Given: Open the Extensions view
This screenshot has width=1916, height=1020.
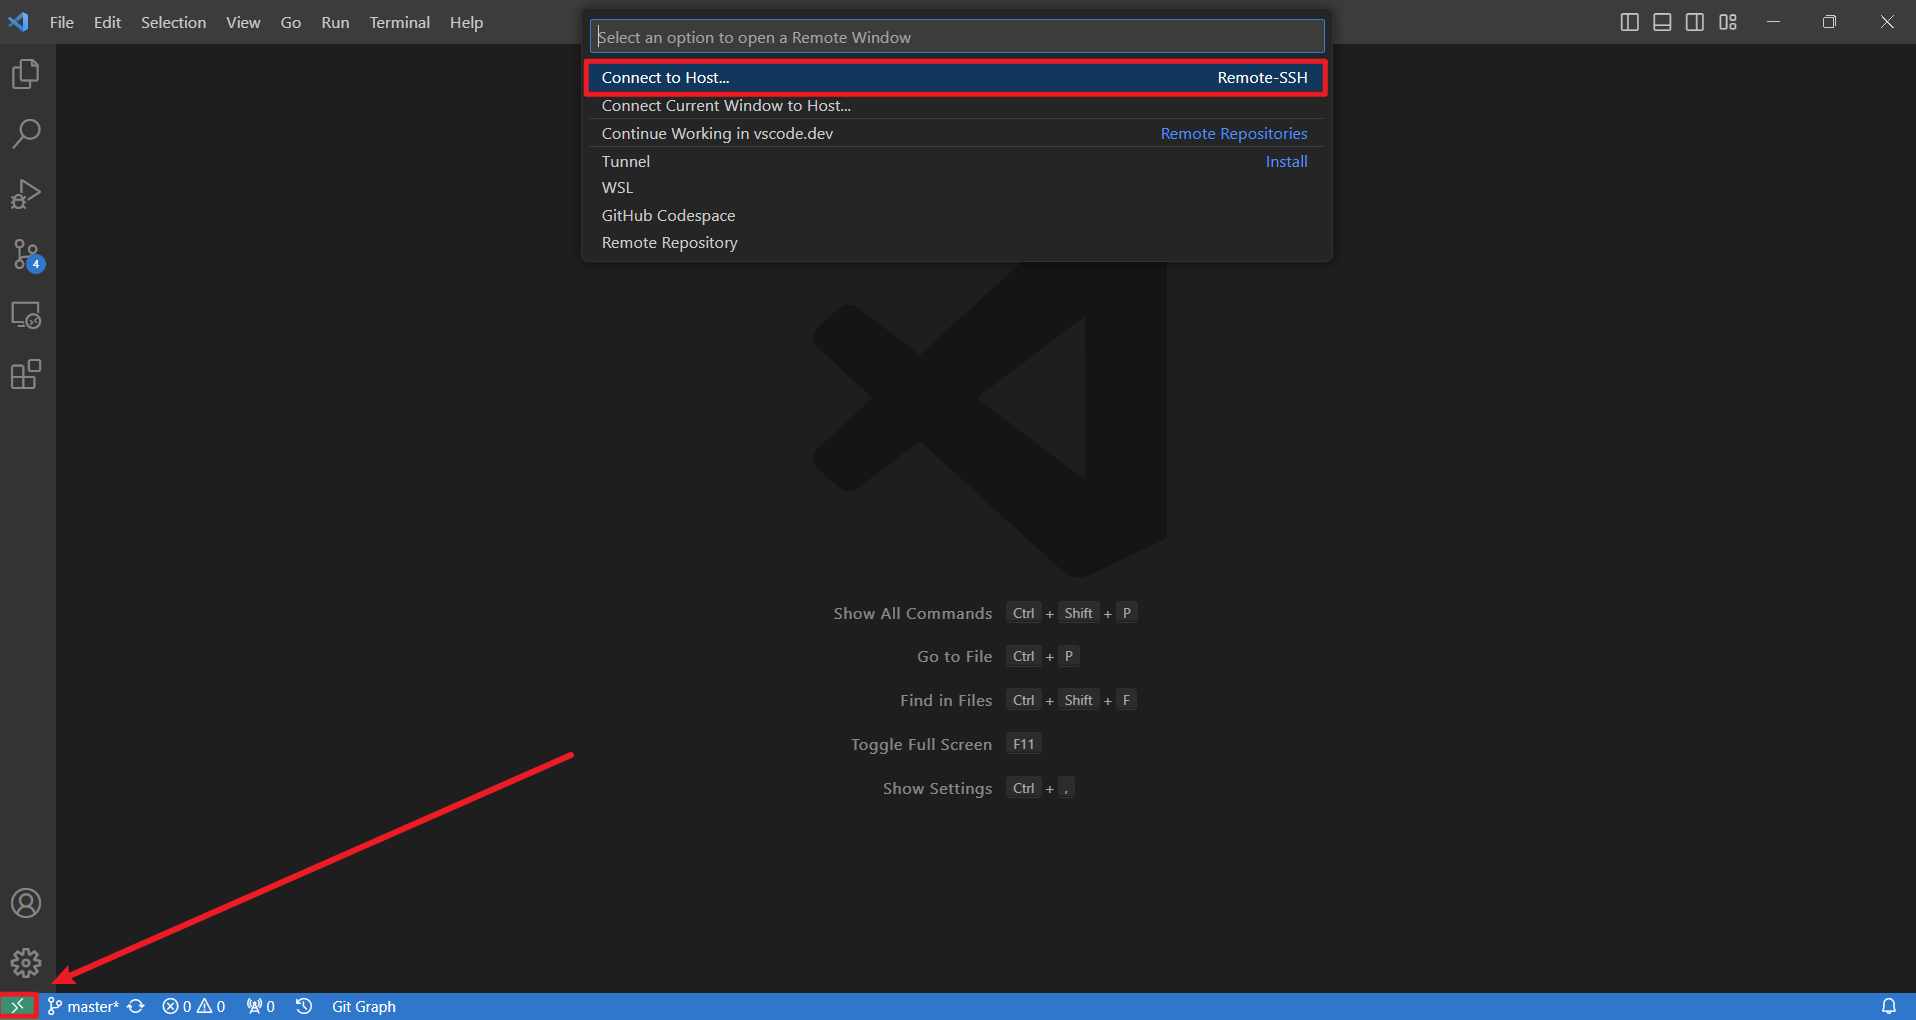Looking at the screenshot, I should click(26, 375).
